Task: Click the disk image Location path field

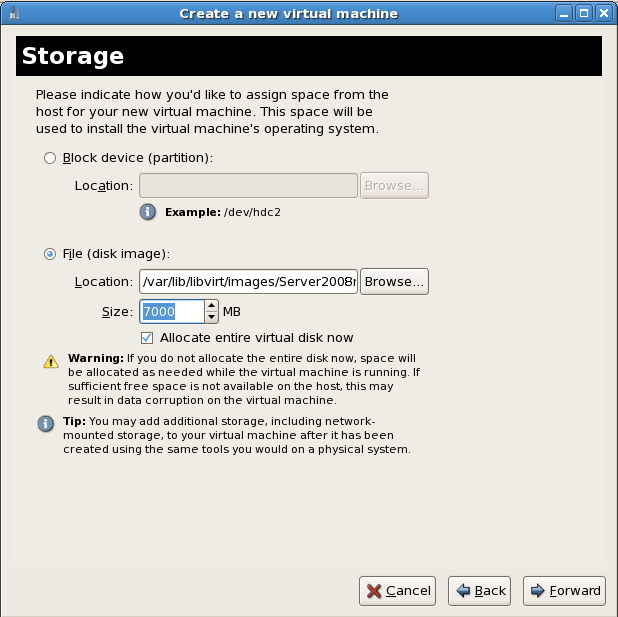Action: pos(248,281)
